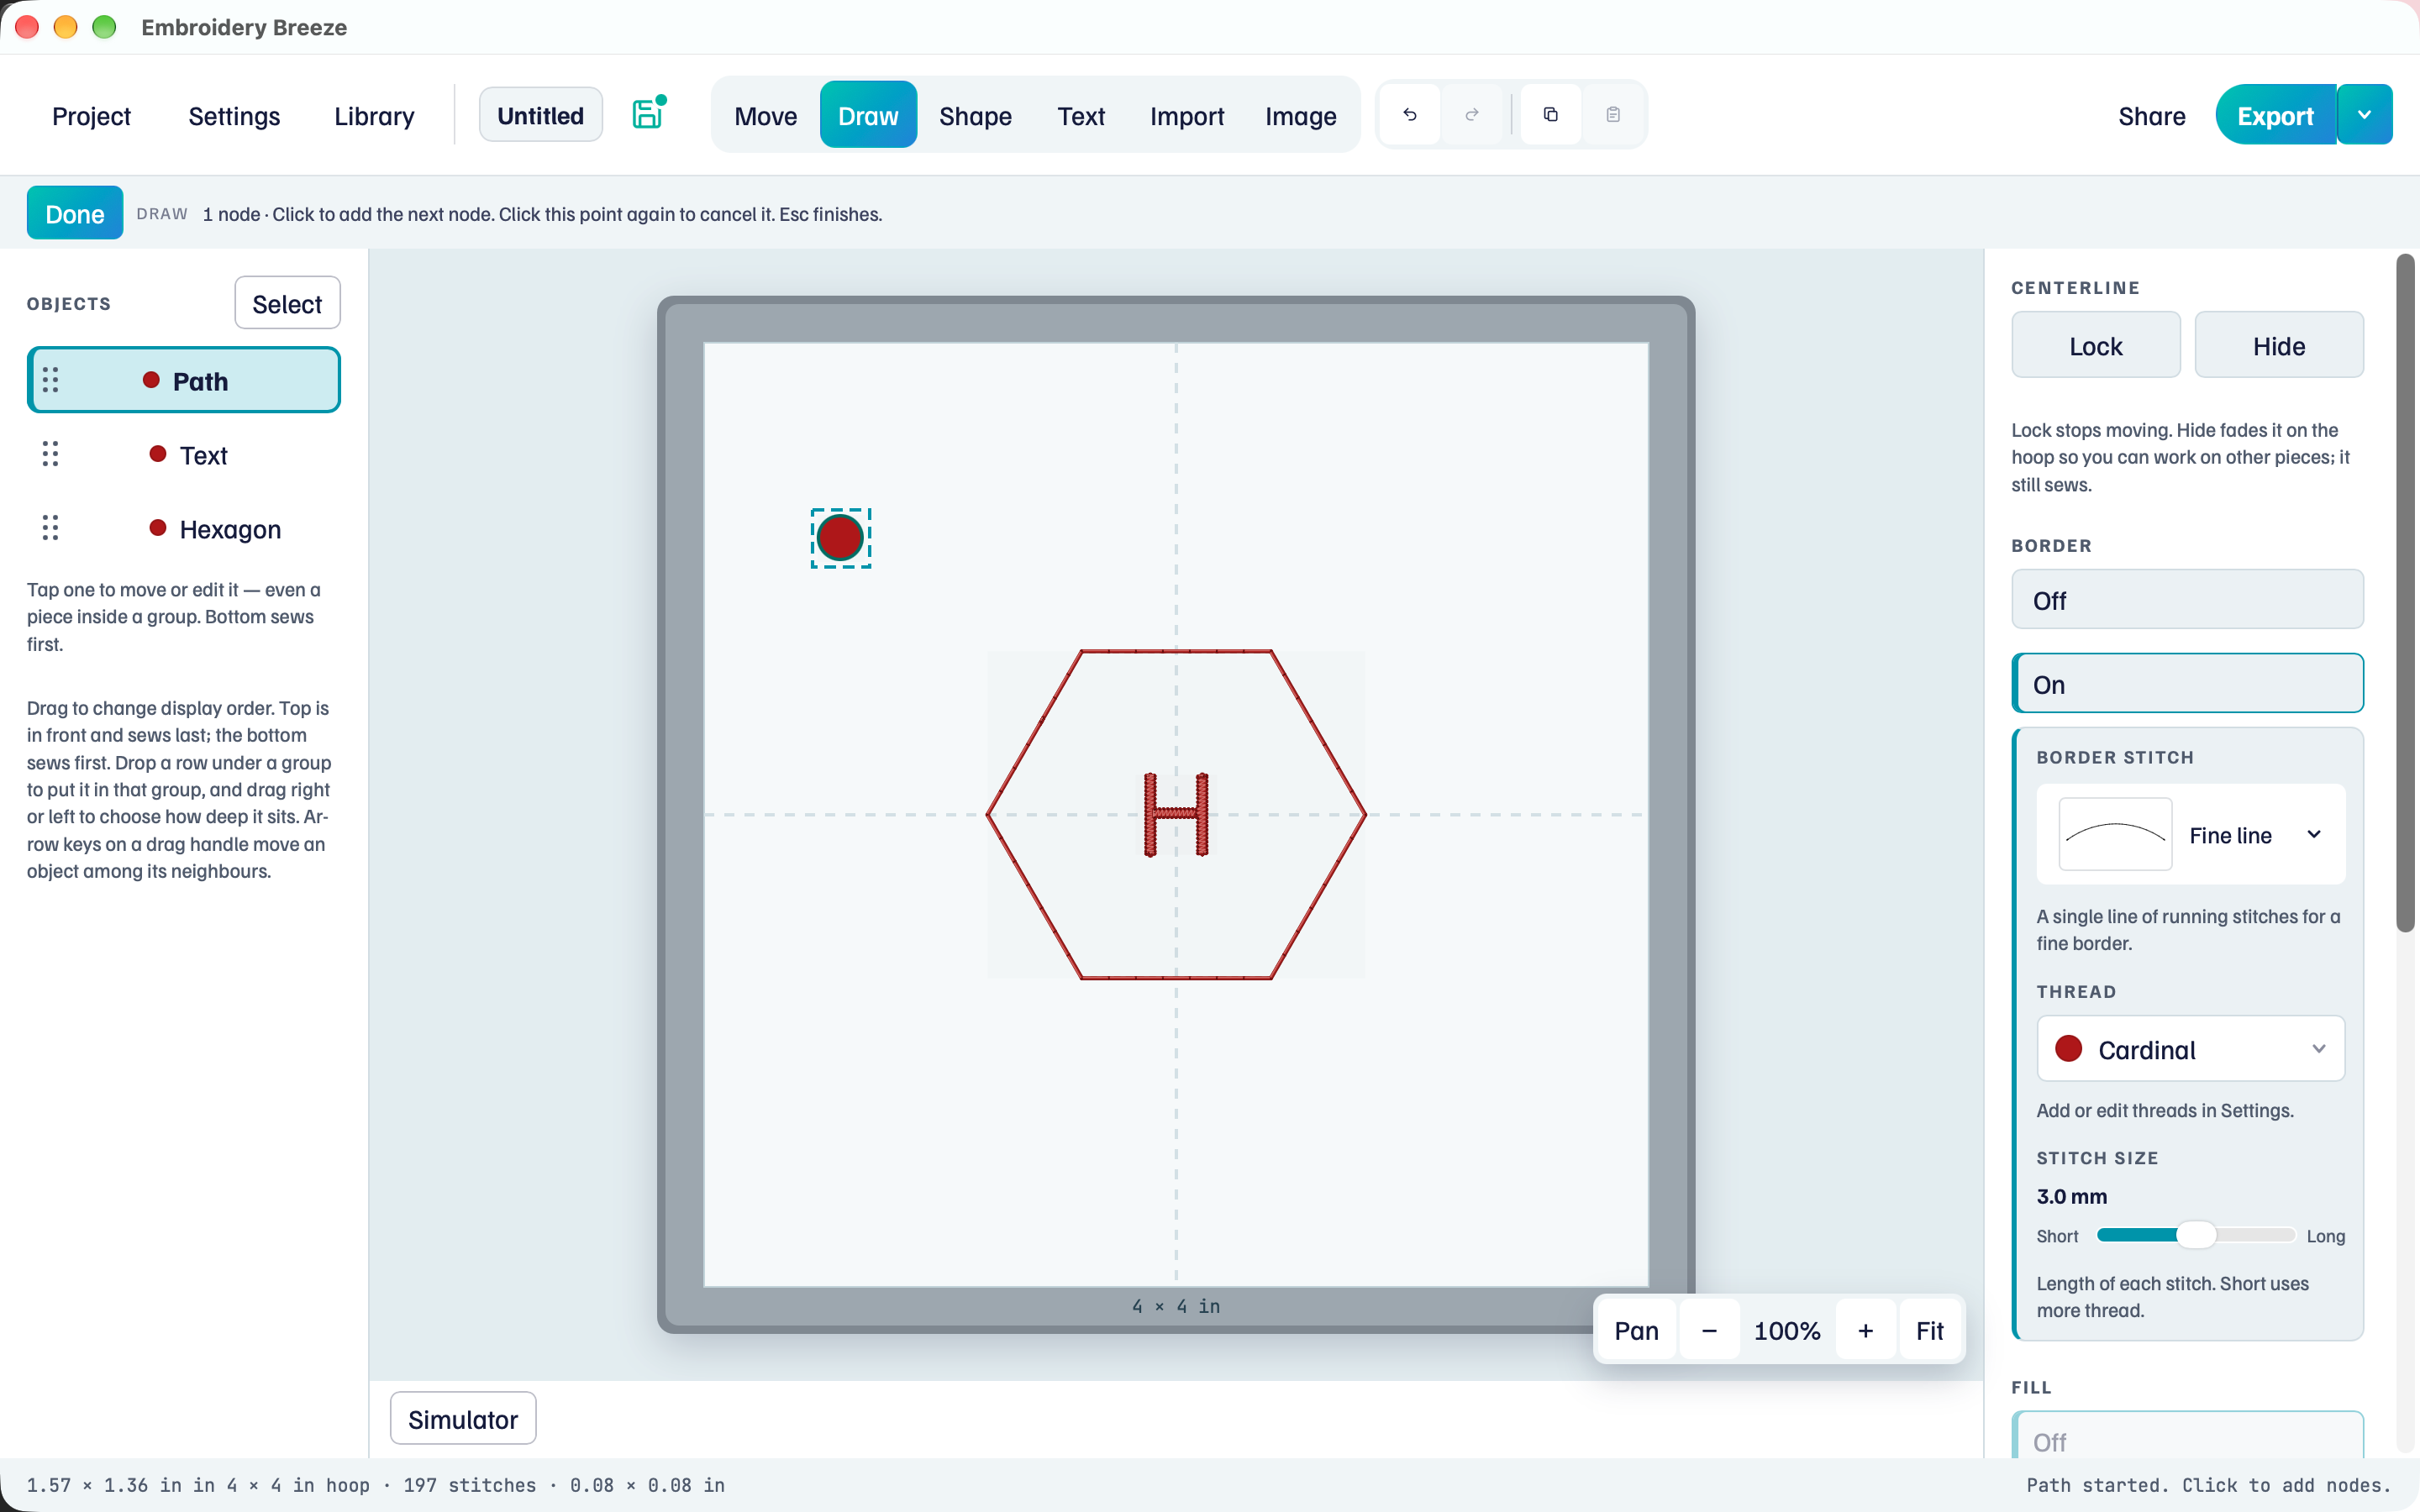2420x1512 pixels.
Task: Open the Simulator
Action: (x=463, y=1419)
